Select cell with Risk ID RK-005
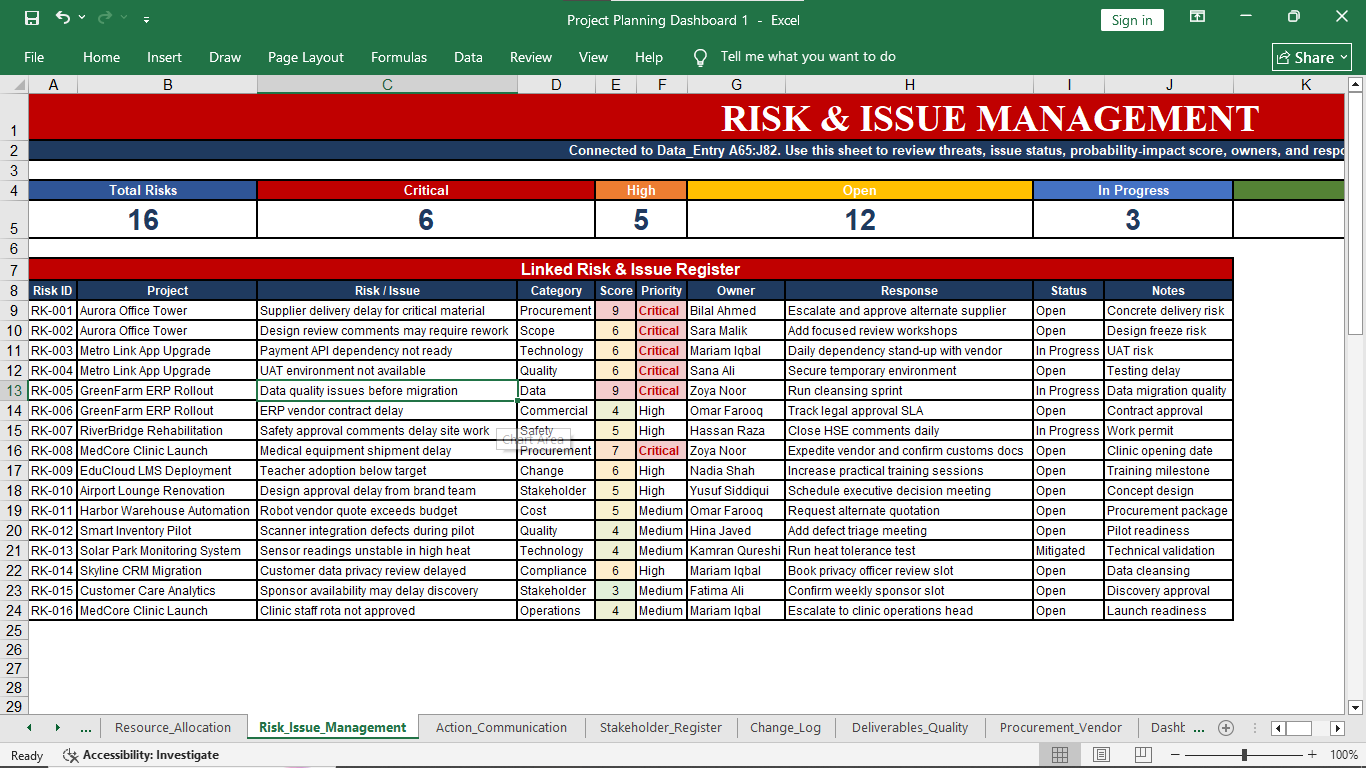 [53, 390]
